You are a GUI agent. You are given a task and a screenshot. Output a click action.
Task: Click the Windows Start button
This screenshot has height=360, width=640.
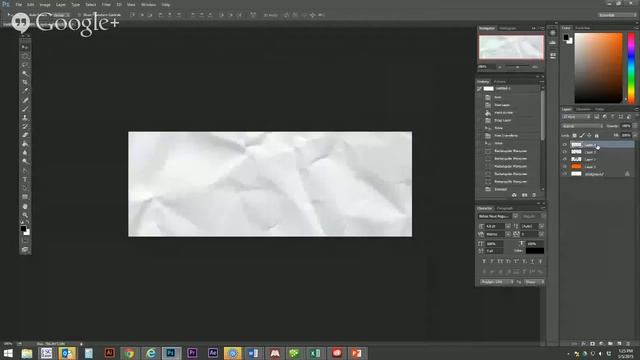(x=8, y=353)
